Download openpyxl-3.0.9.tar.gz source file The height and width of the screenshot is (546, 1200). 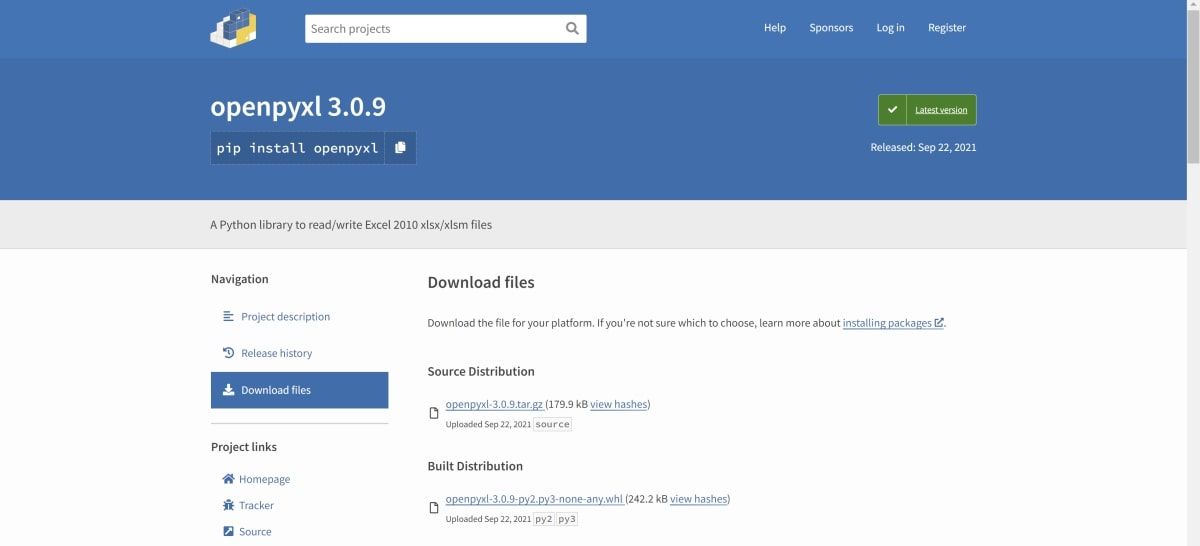(x=494, y=404)
